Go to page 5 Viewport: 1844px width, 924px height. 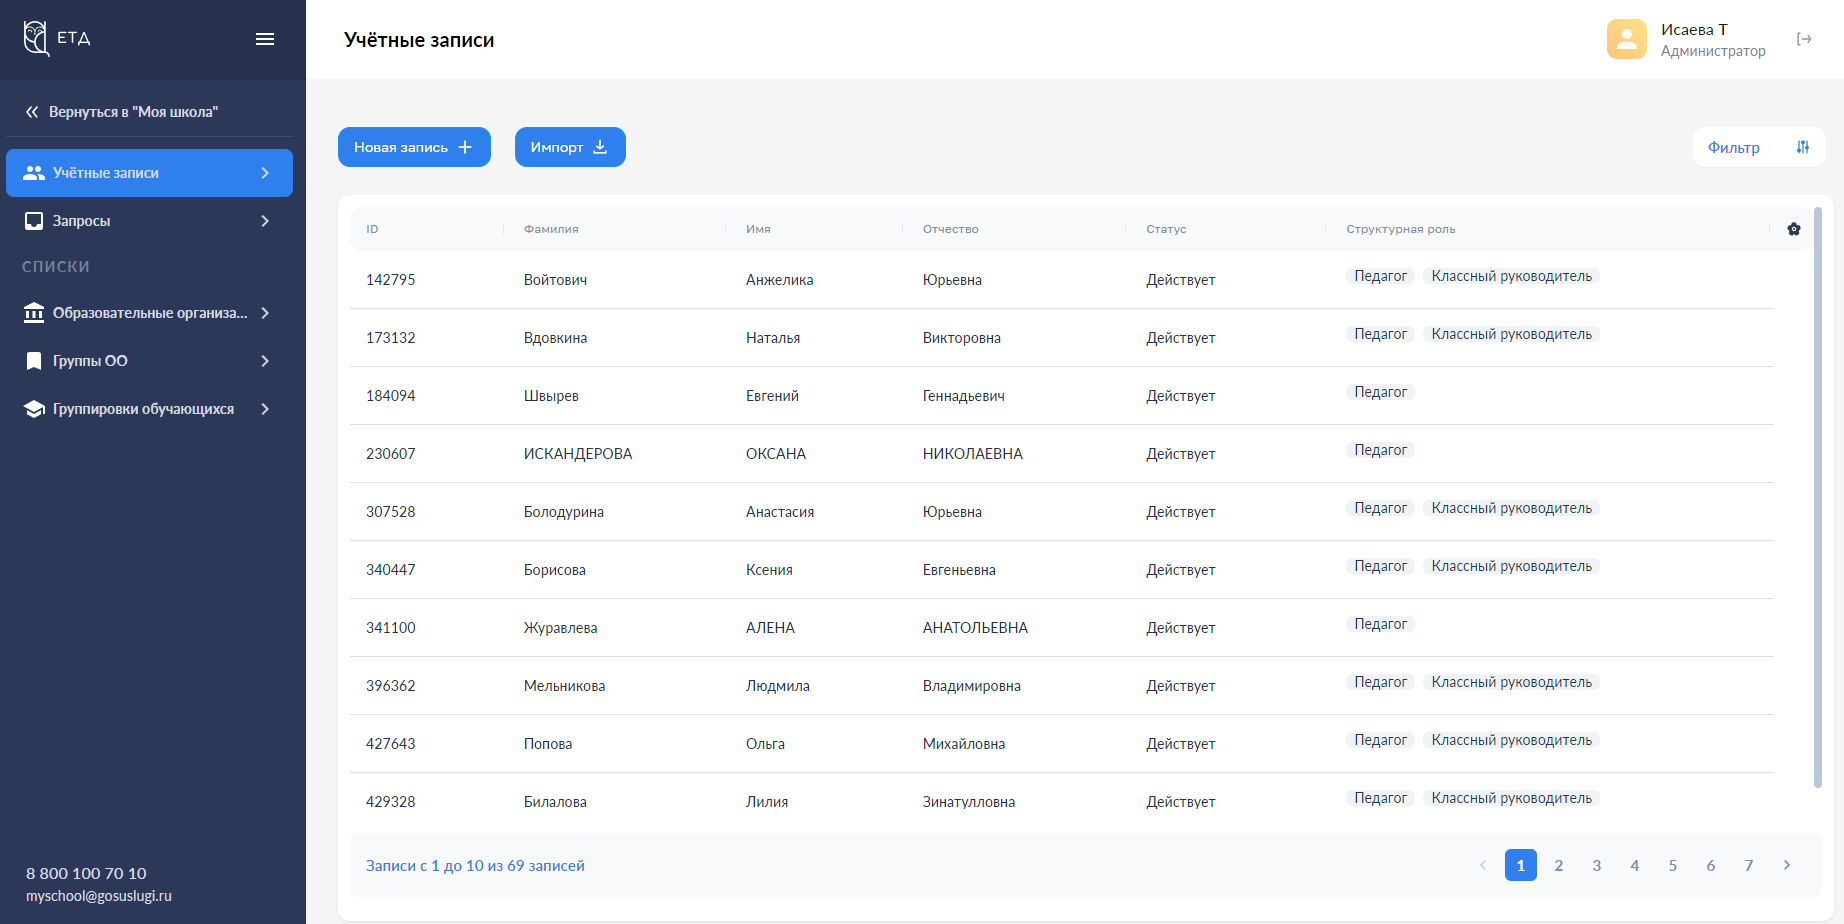(x=1673, y=865)
